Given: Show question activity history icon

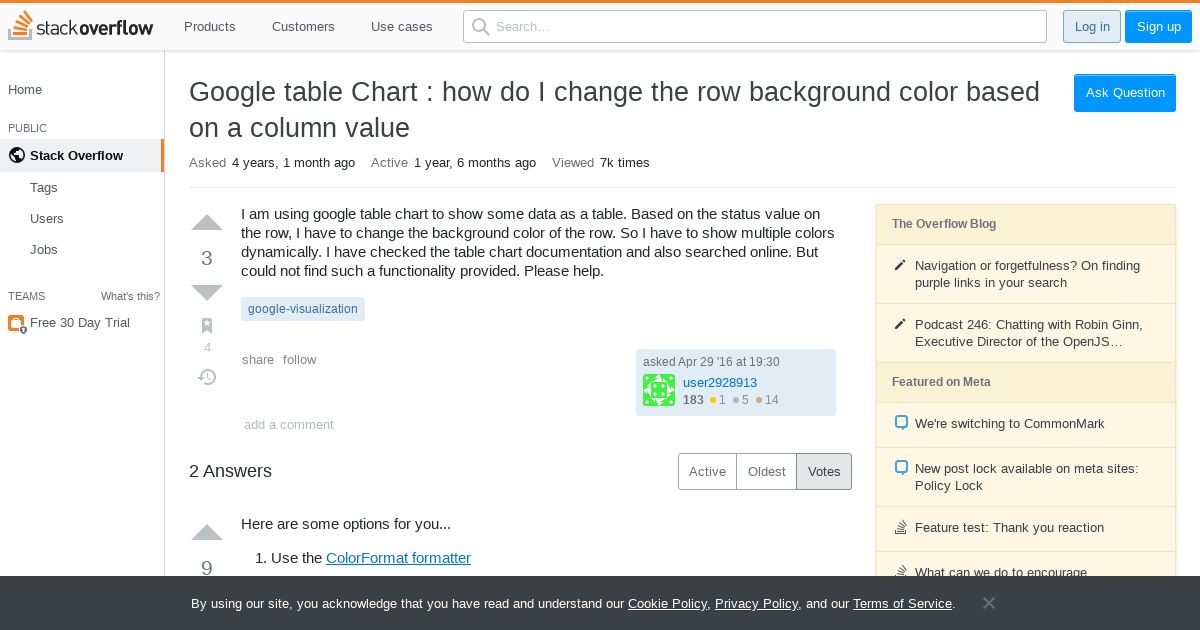Looking at the screenshot, I should (x=207, y=377).
